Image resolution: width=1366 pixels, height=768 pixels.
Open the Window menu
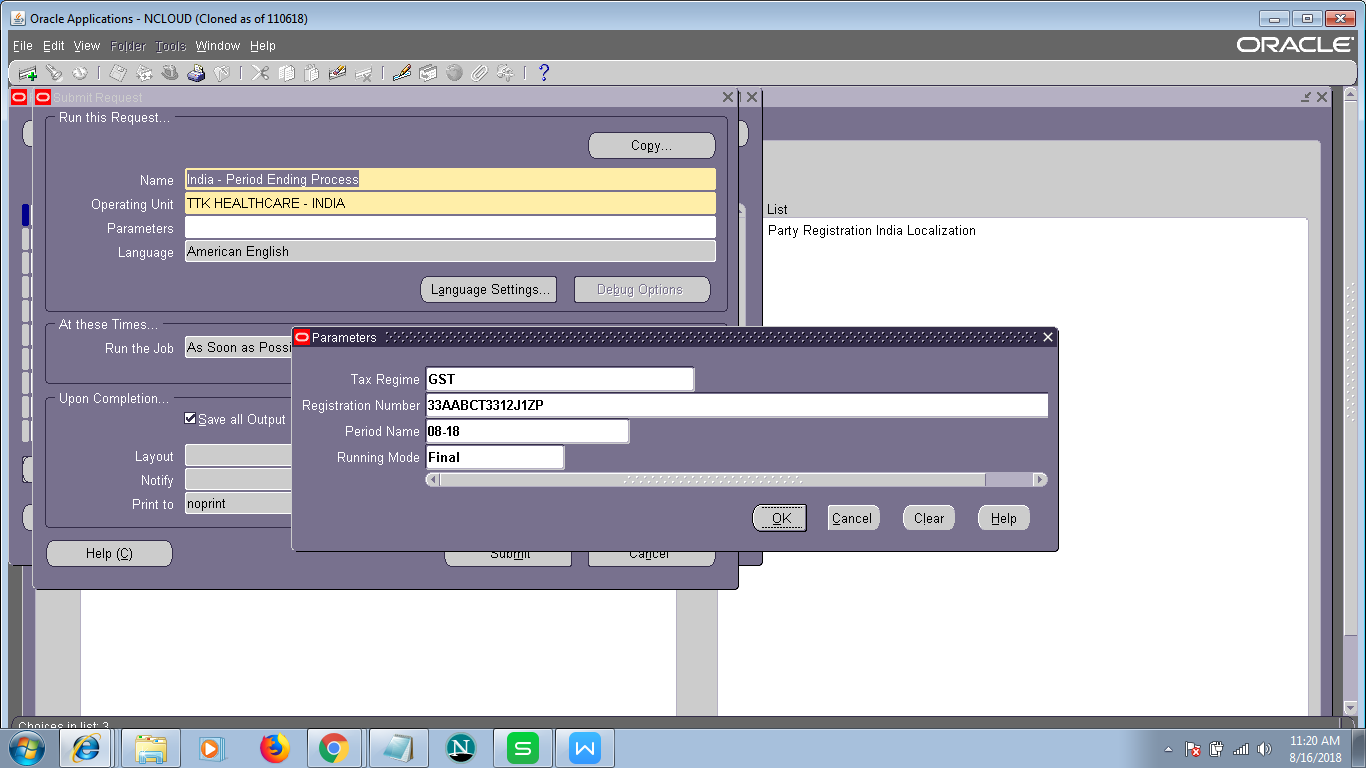(x=218, y=46)
